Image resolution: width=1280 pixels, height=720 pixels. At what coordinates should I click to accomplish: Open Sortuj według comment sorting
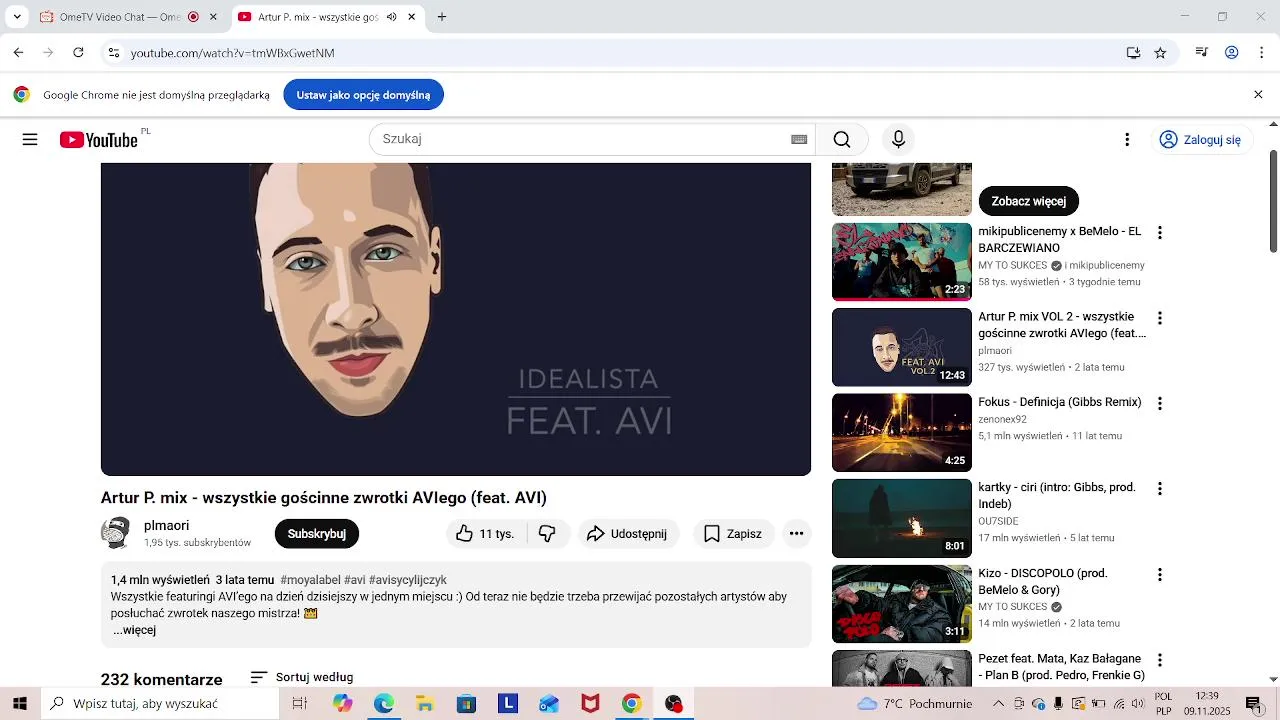(x=302, y=677)
